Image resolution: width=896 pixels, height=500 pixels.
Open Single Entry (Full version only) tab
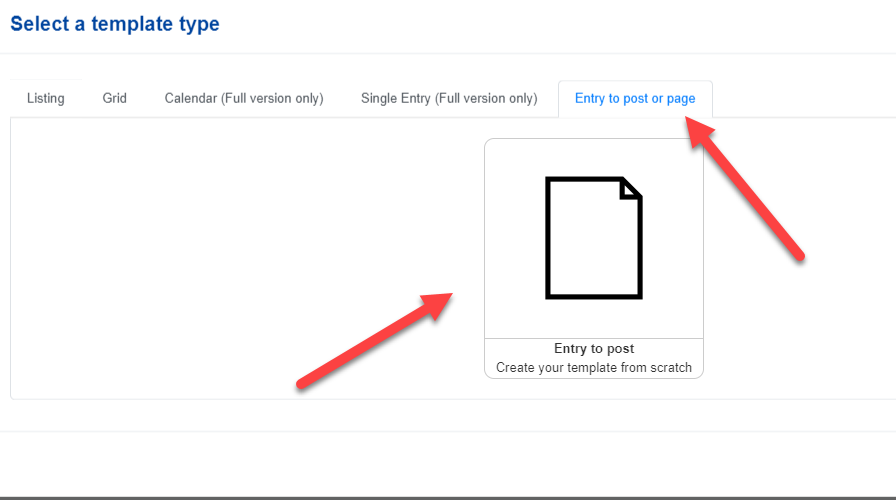click(x=449, y=98)
